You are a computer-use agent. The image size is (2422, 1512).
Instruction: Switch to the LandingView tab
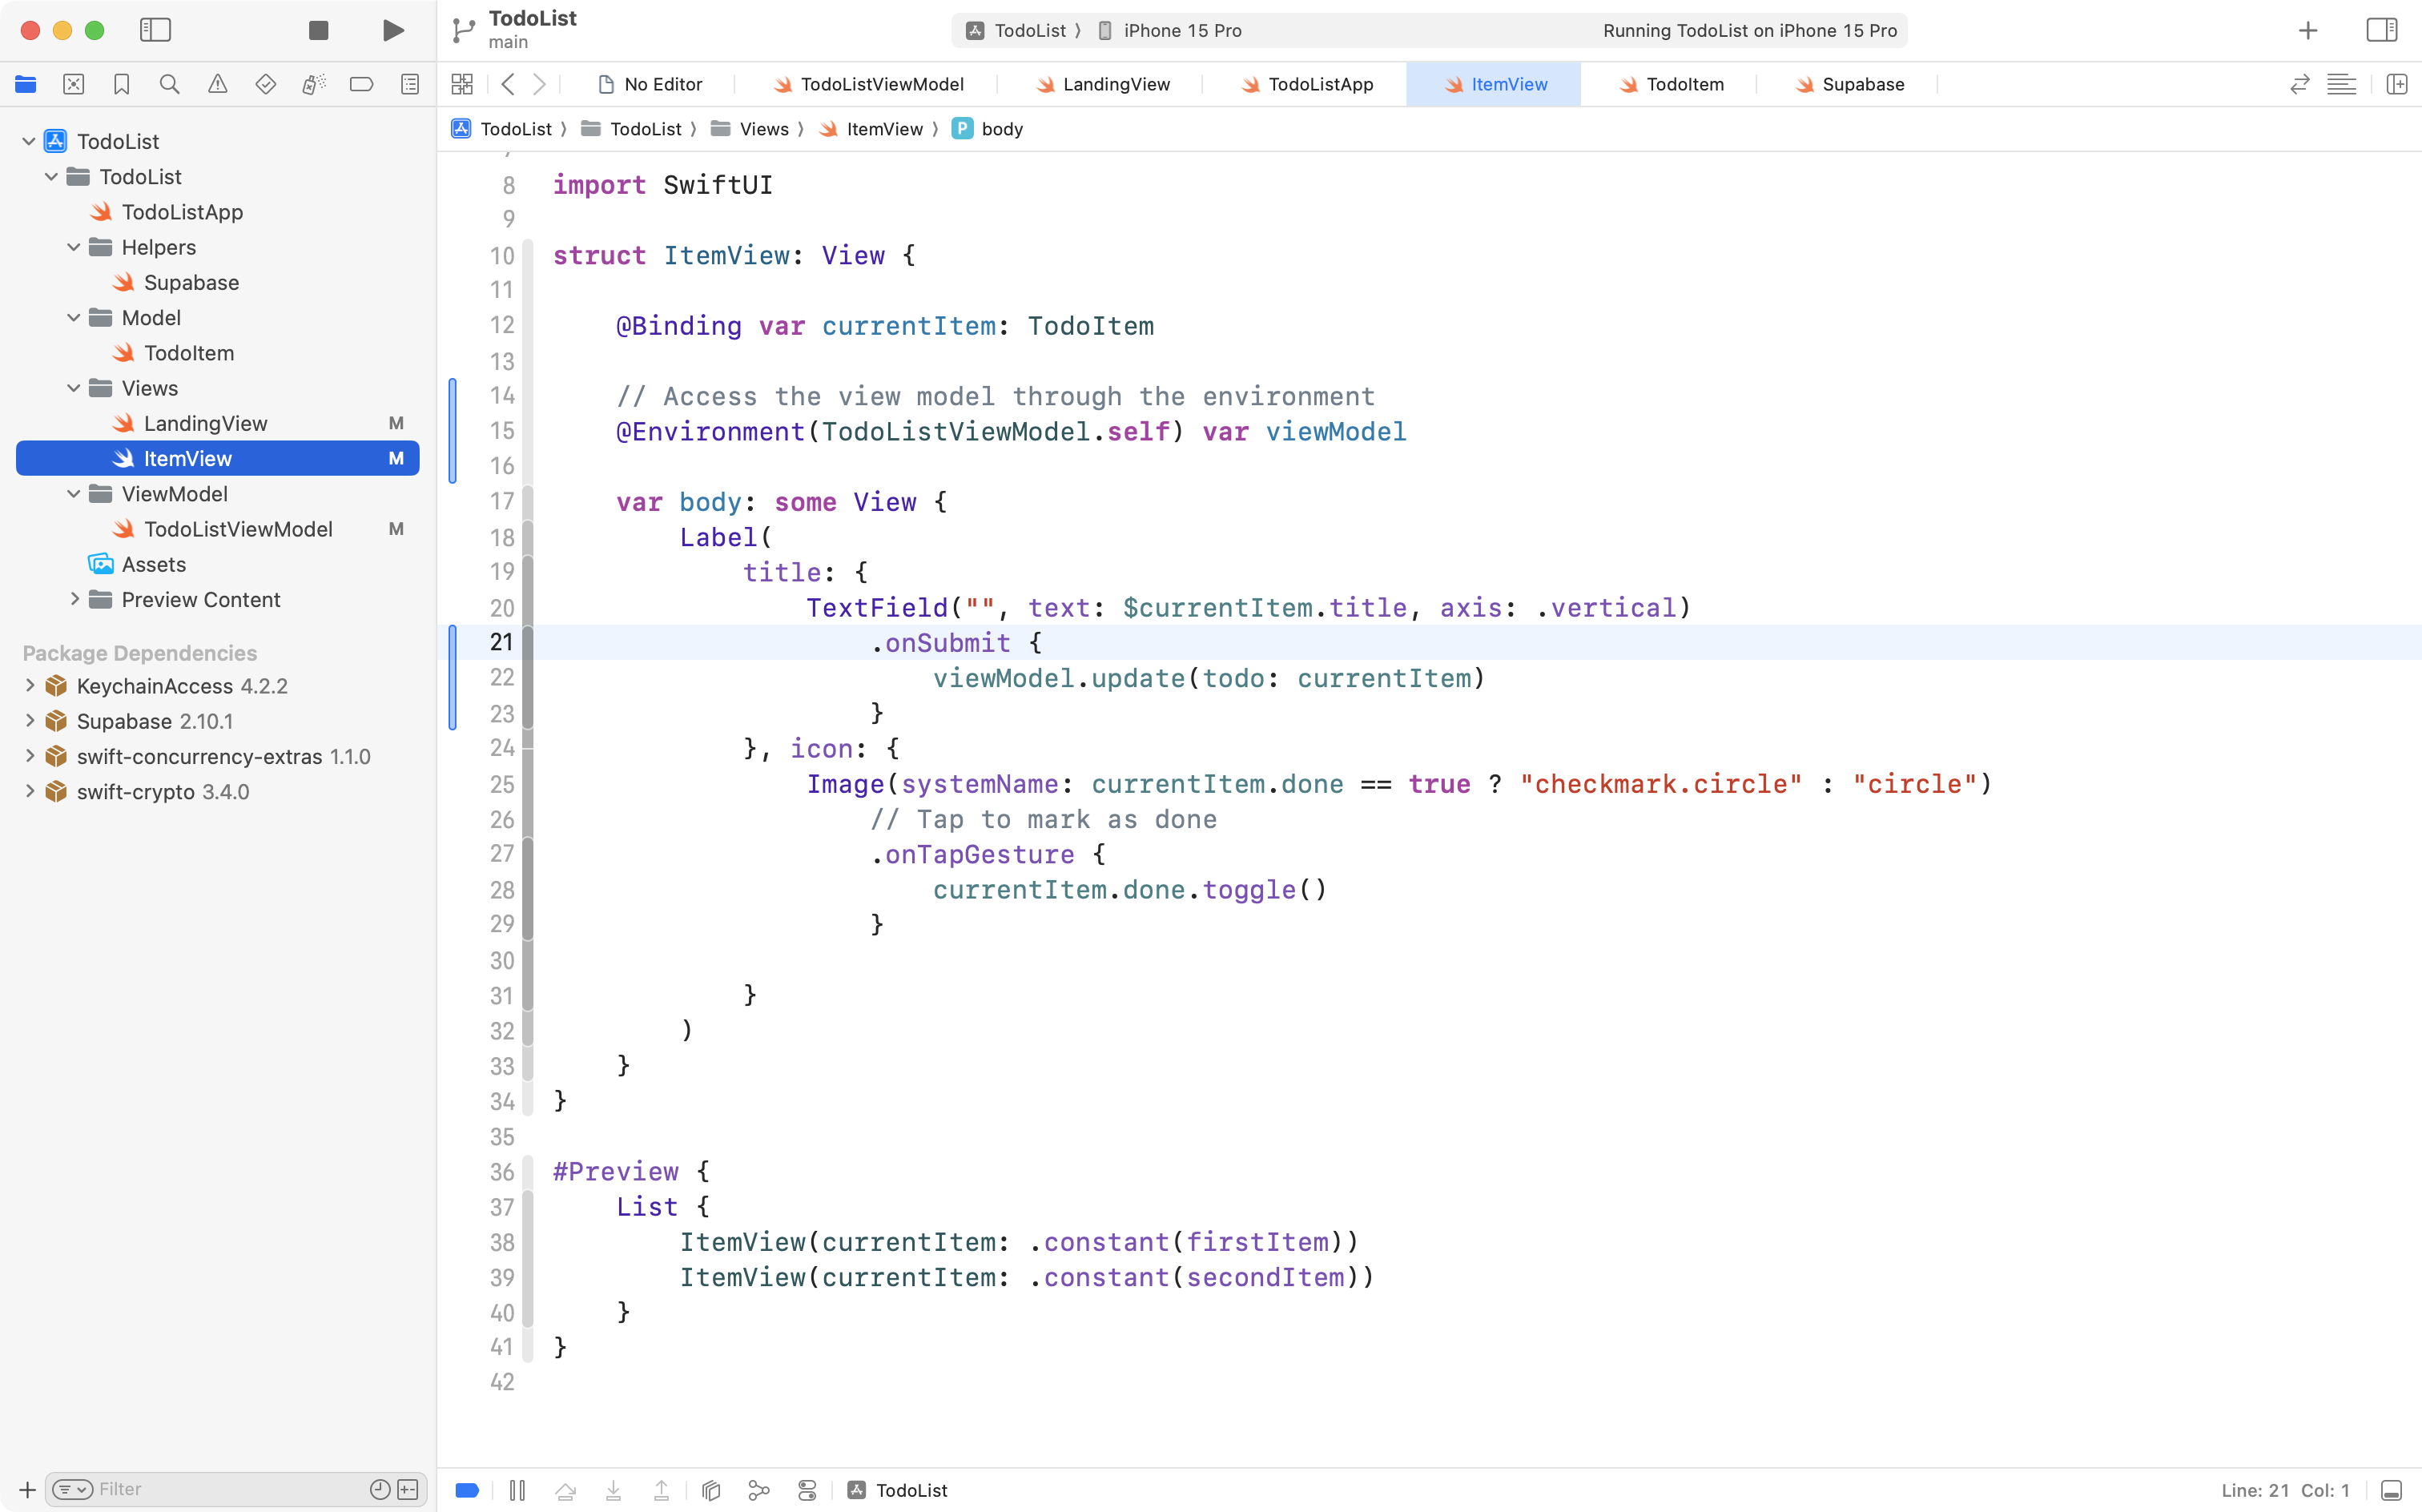click(x=1103, y=84)
